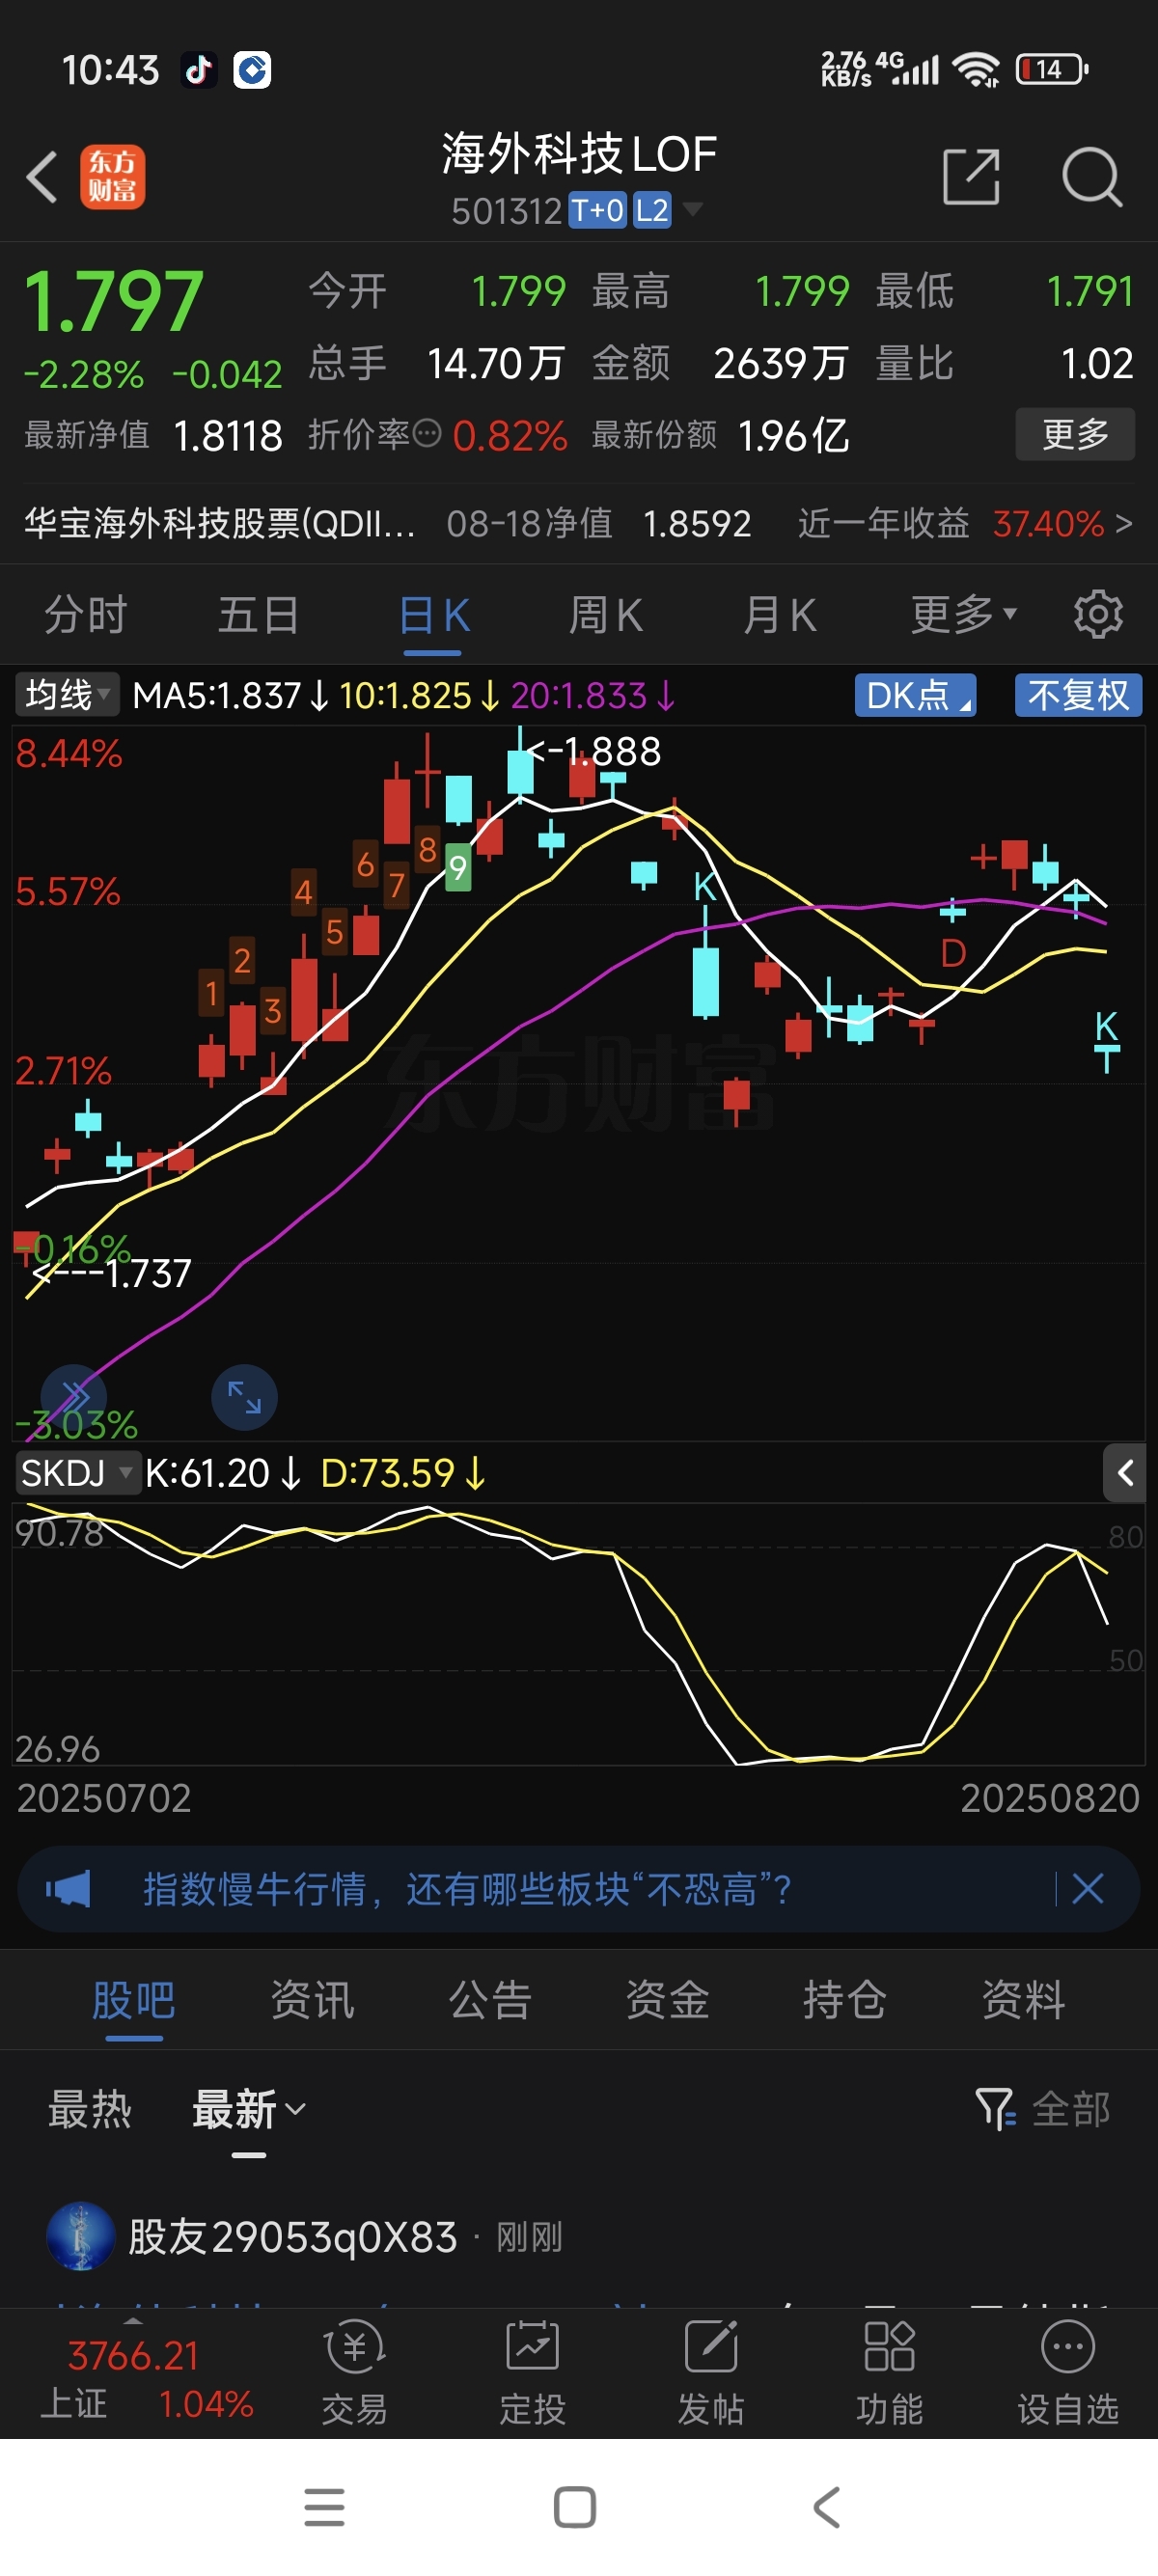
Task: Open the 不复权 adjustment selector
Action: [1078, 694]
